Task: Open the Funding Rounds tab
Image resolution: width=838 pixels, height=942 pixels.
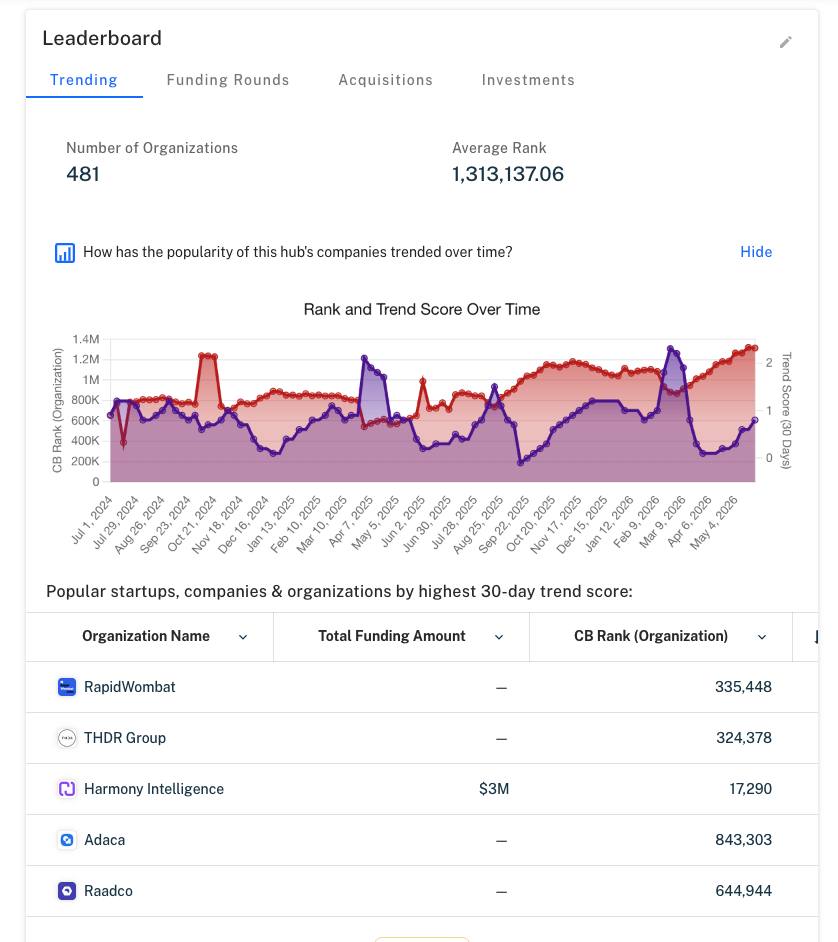Action: (x=228, y=80)
